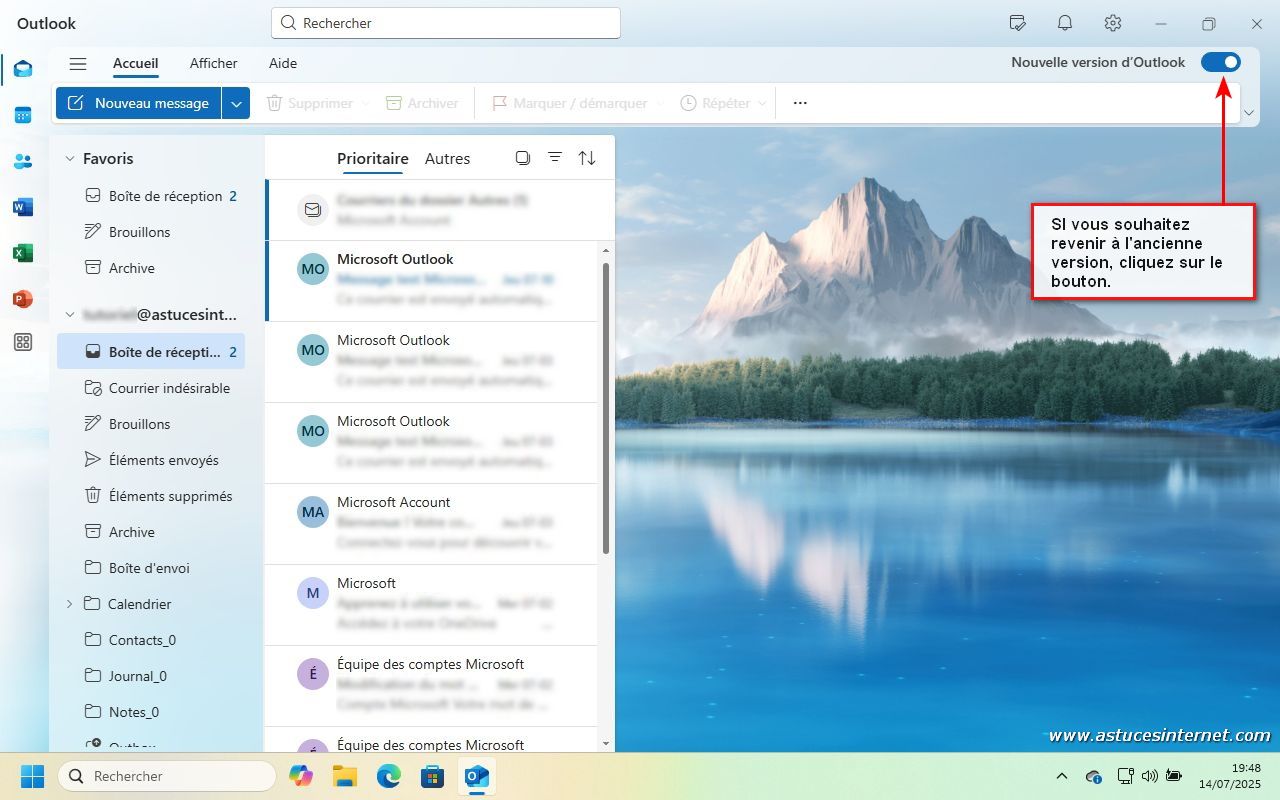Open the volume icon in system tray
The height and width of the screenshot is (800, 1280).
1149,776
